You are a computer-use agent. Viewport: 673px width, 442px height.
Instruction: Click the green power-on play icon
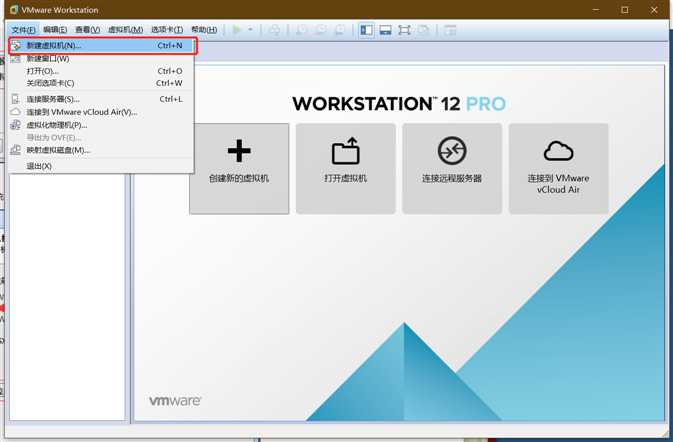(x=236, y=30)
